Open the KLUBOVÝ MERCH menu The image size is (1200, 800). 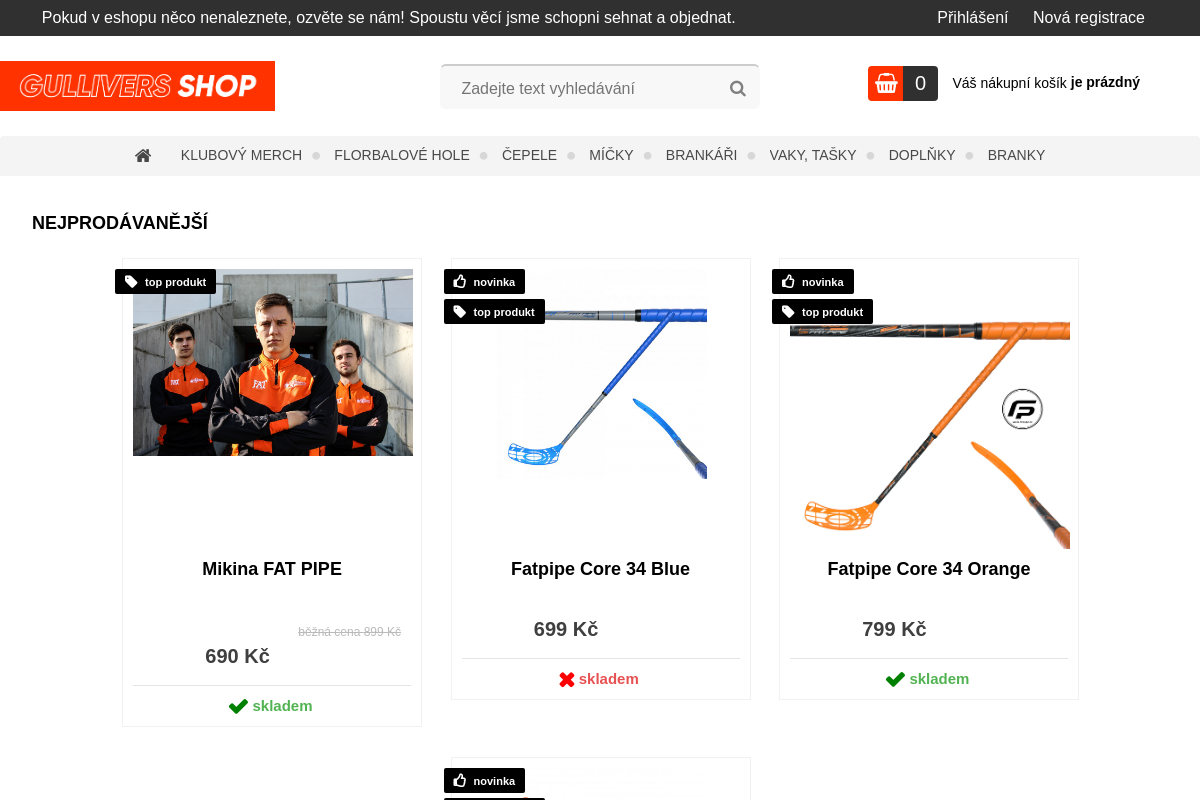pyautogui.click(x=241, y=155)
